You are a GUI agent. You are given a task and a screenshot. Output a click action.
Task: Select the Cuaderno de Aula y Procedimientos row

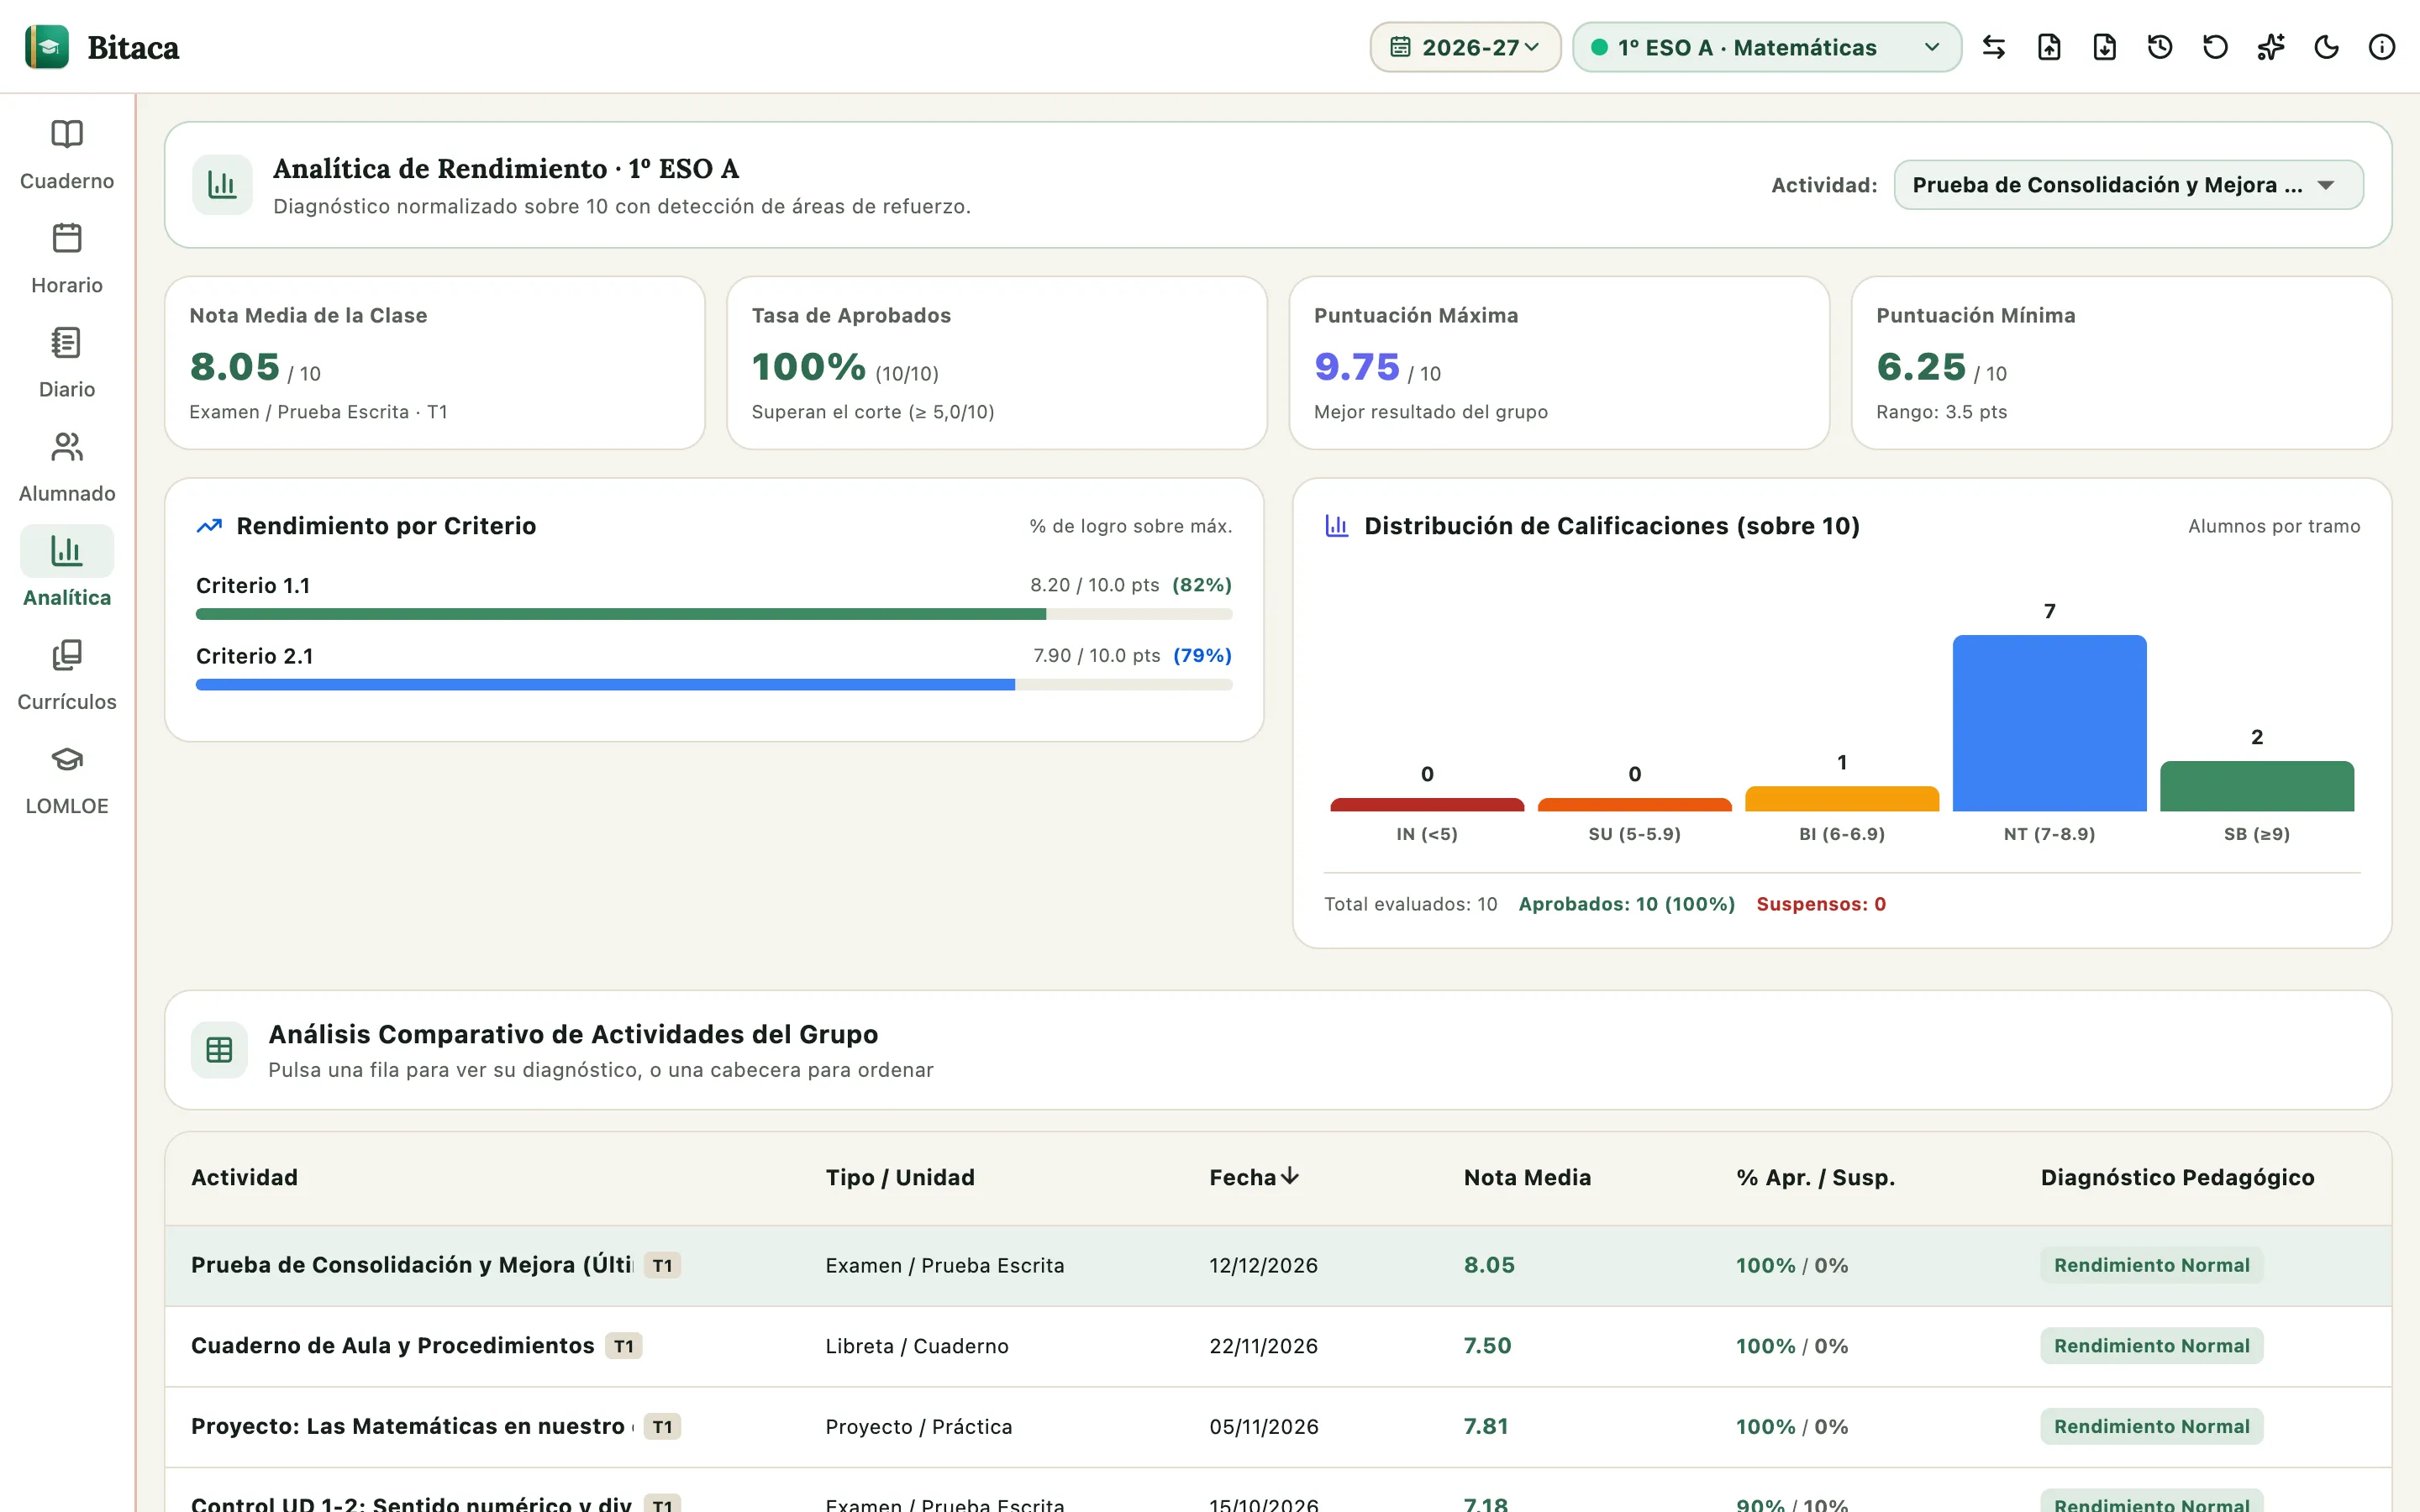point(1278,1346)
